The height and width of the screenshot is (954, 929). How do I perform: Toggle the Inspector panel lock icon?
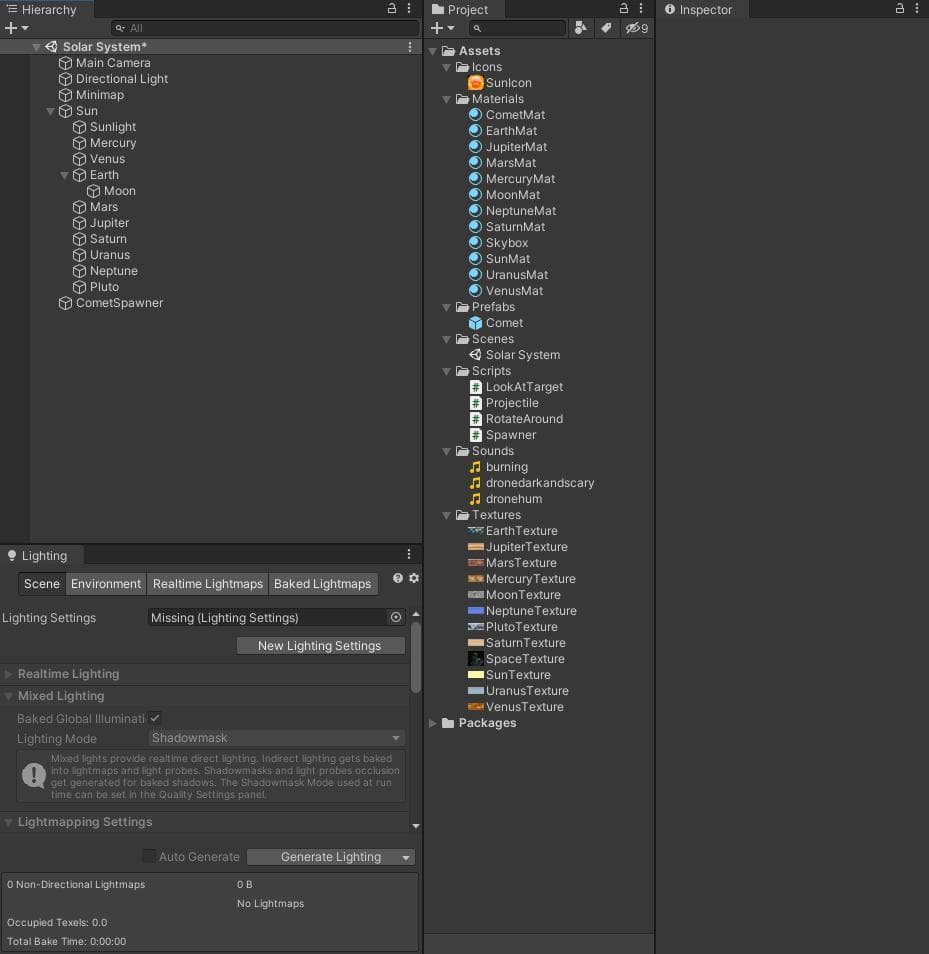pyautogui.click(x=900, y=9)
